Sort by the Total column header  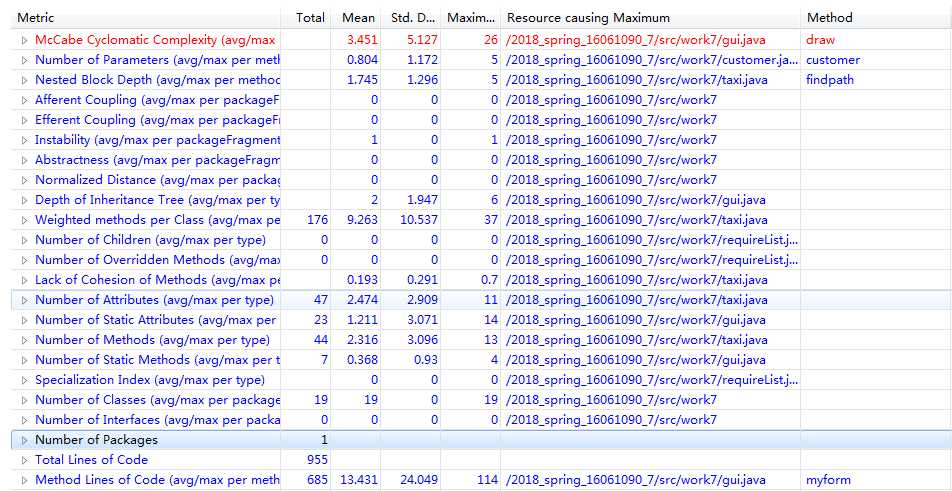pos(306,18)
